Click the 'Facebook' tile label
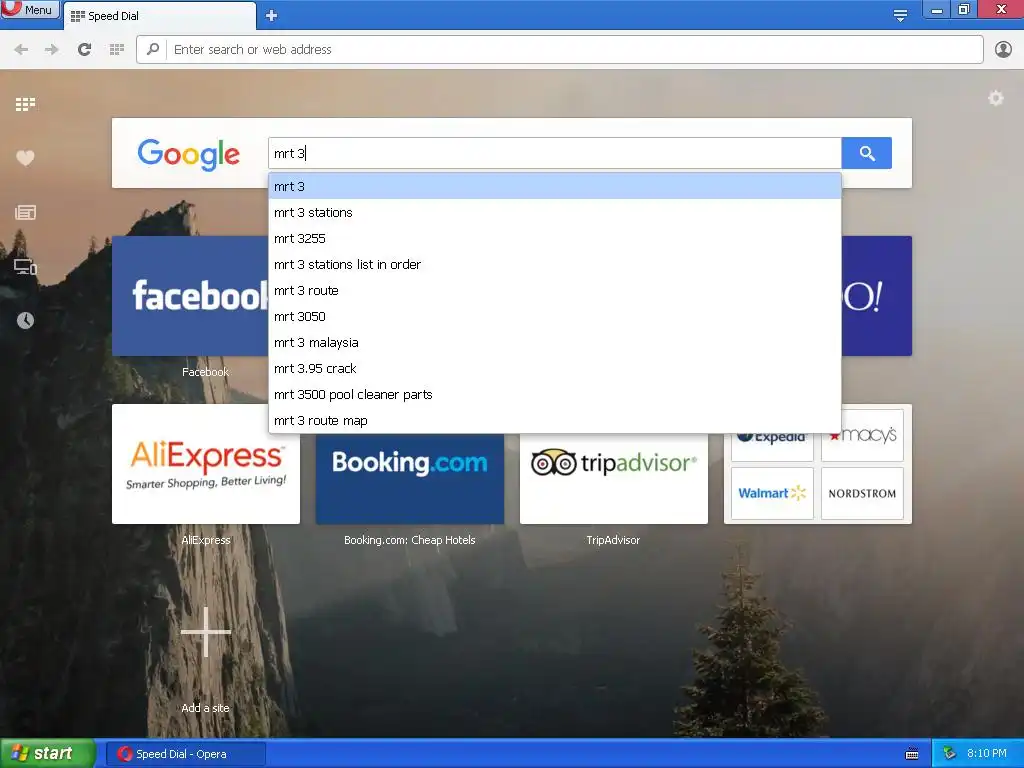 205,372
